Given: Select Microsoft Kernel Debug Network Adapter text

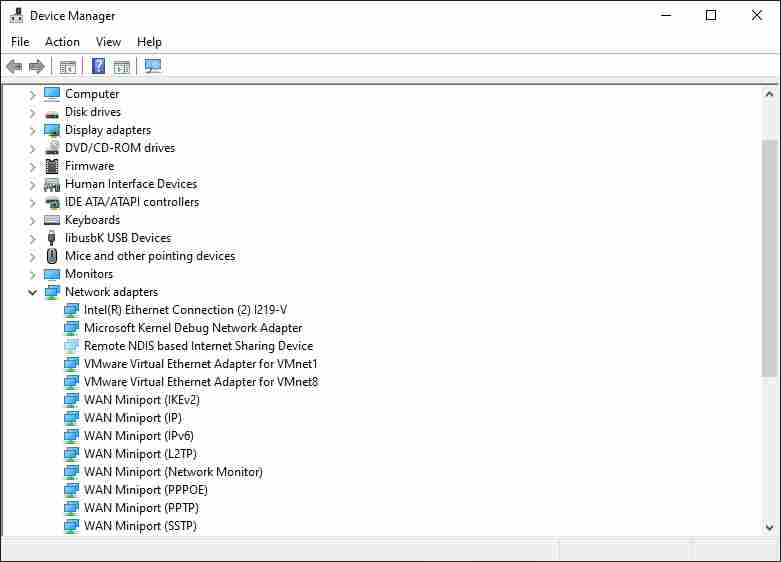Looking at the screenshot, I should [x=193, y=328].
